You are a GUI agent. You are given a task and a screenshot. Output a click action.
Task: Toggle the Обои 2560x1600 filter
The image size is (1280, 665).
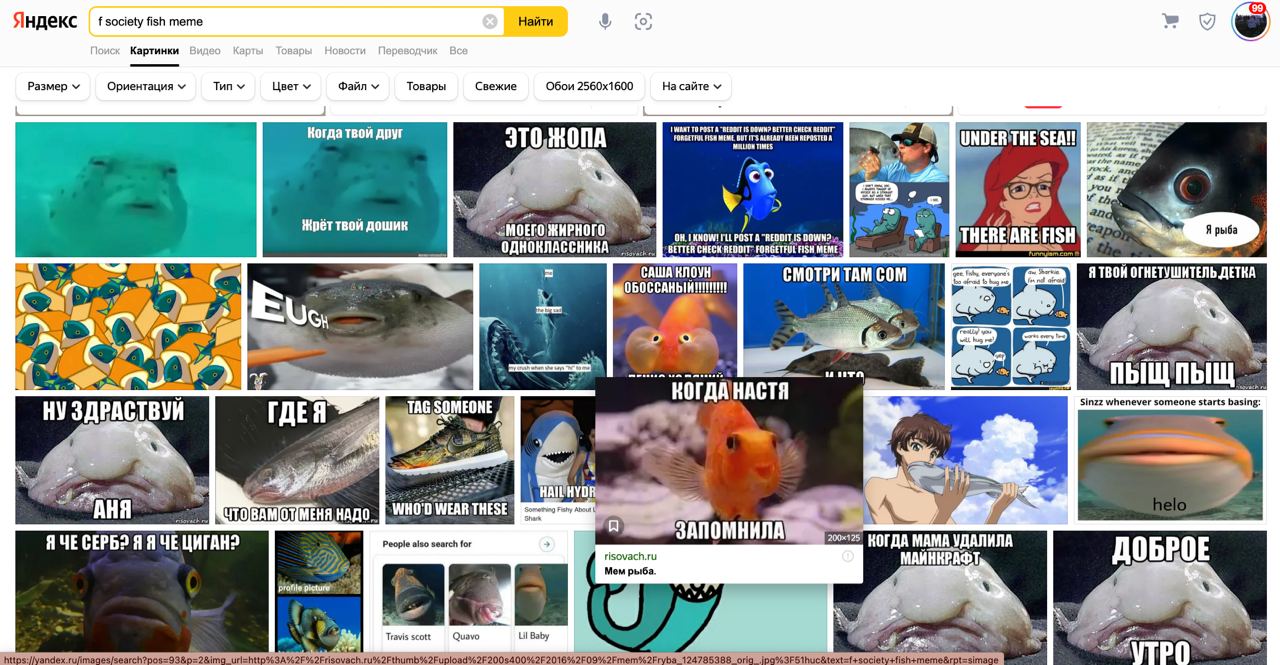click(589, 86)
